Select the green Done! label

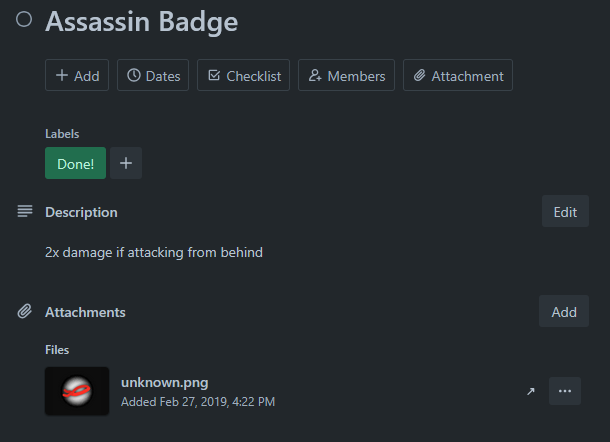click(x=75, y=164)
